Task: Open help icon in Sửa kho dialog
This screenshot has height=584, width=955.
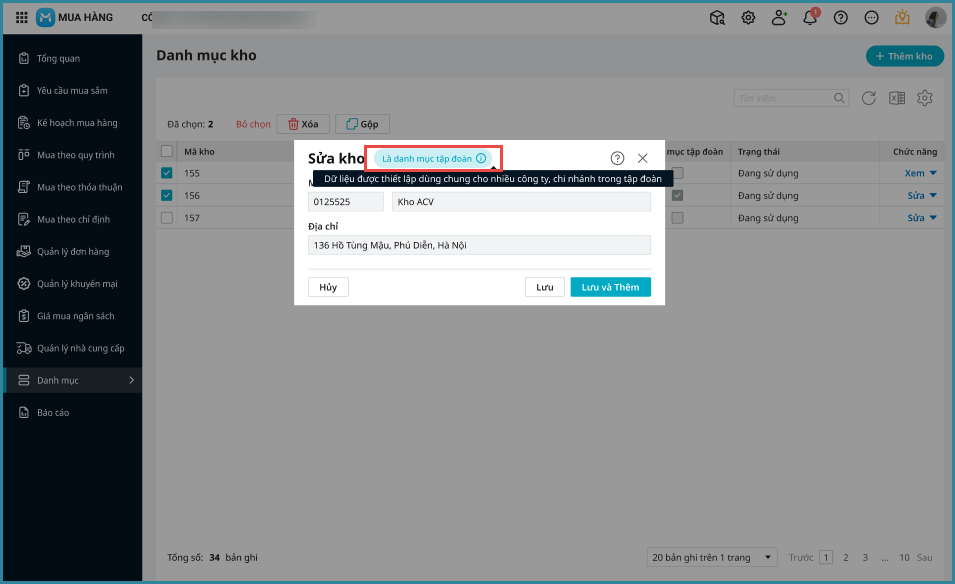Action: click(x=617, y=158)
